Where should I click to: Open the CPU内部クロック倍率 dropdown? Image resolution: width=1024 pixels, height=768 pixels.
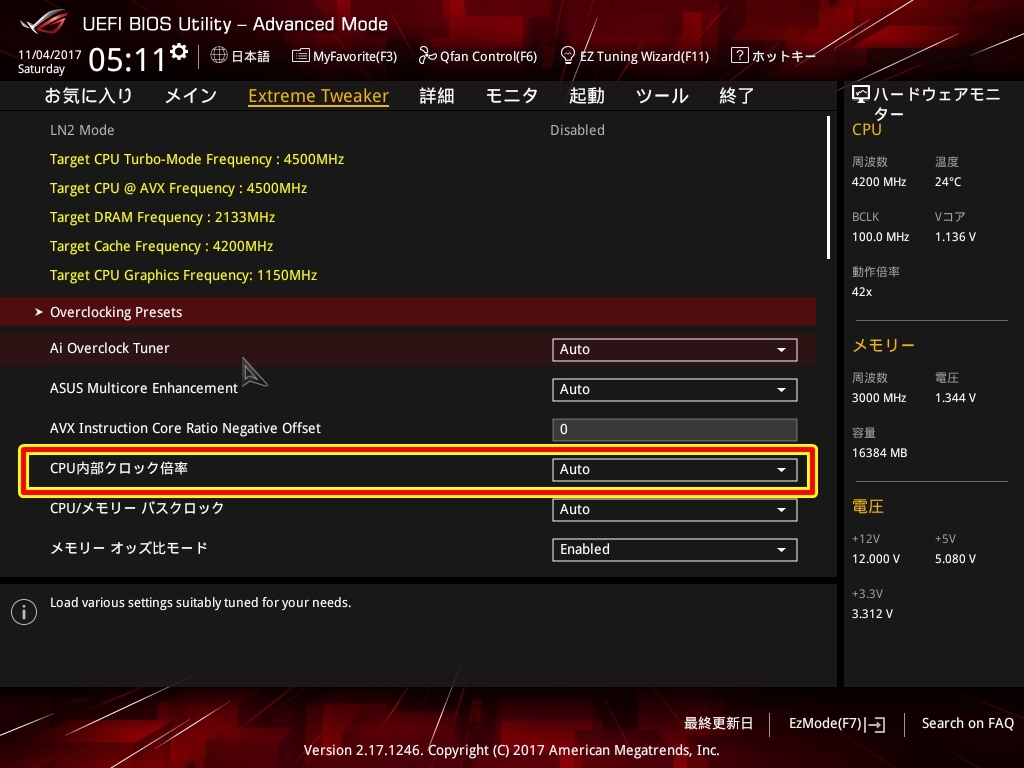point(675,470)
